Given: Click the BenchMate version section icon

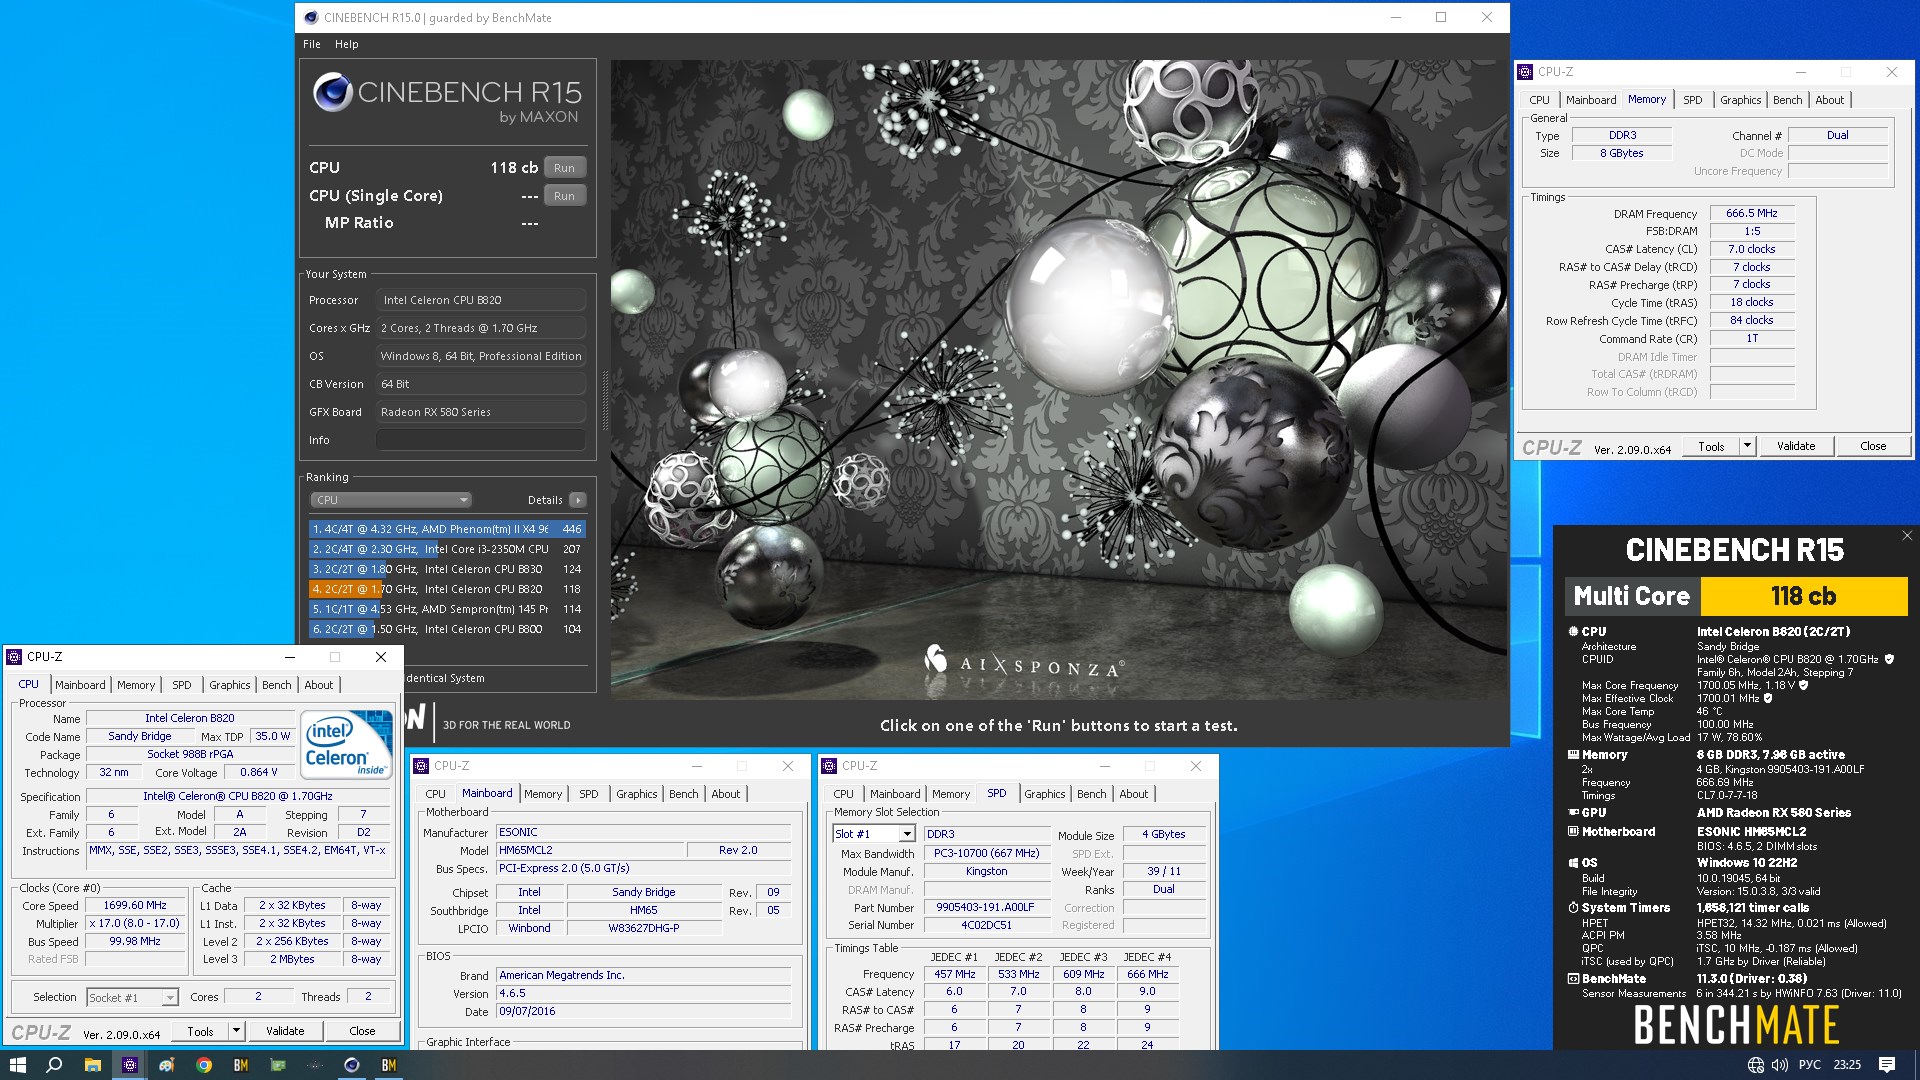Looking at the screenshot, I should (x=1573, y=979).
